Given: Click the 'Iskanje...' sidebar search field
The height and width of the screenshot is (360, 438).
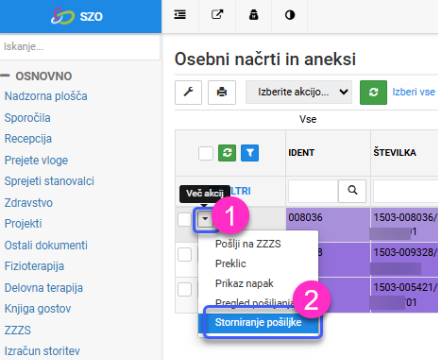Looking at the screenshot, I should point(80,47).
